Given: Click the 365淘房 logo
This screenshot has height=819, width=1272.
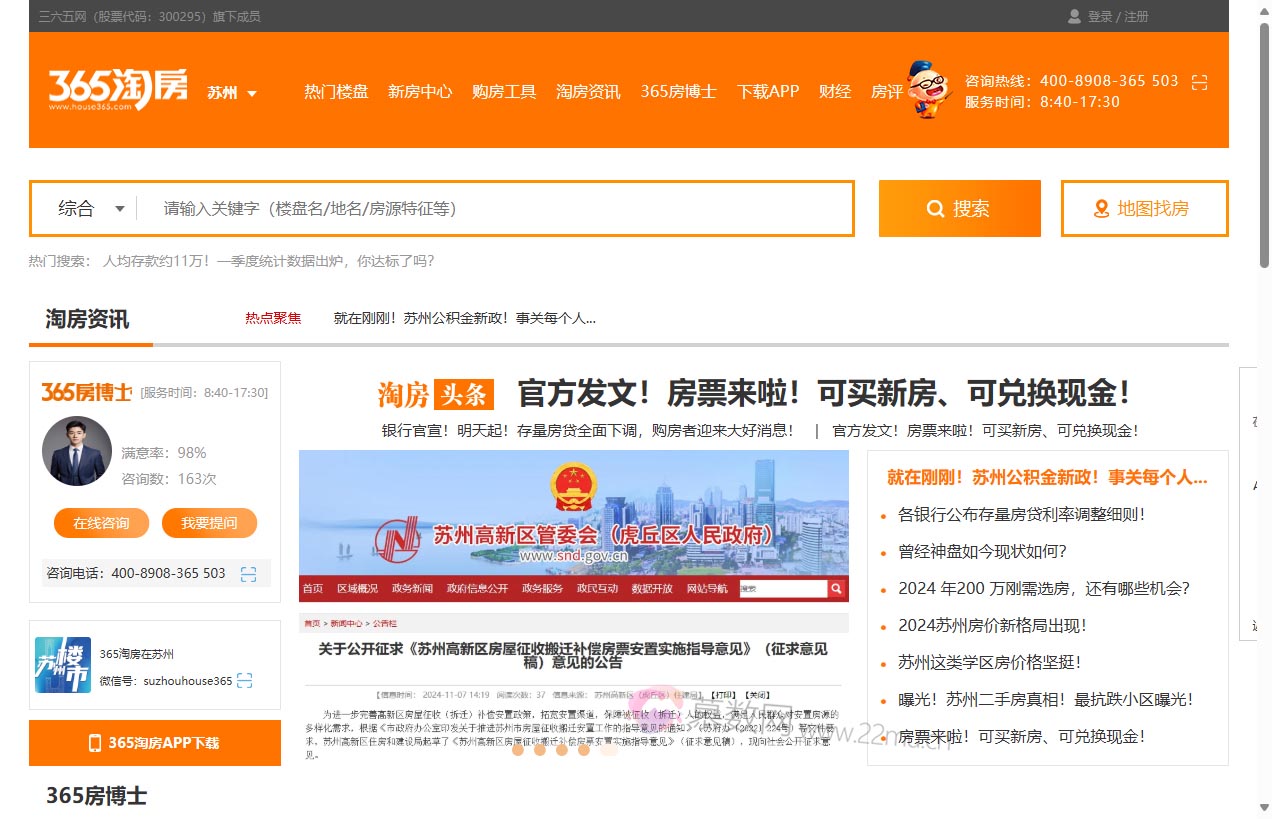Looking at the screenshot, I should pos(118,90).
